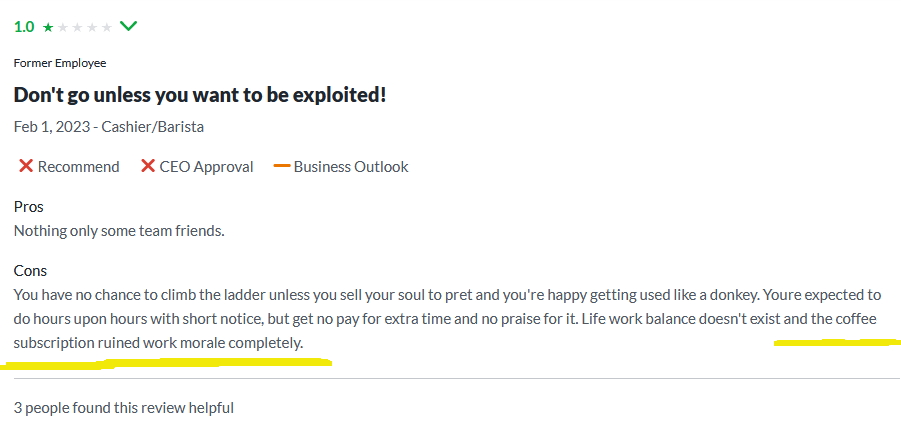
Task: Click the Former Employee label
Action: (60, 63)
